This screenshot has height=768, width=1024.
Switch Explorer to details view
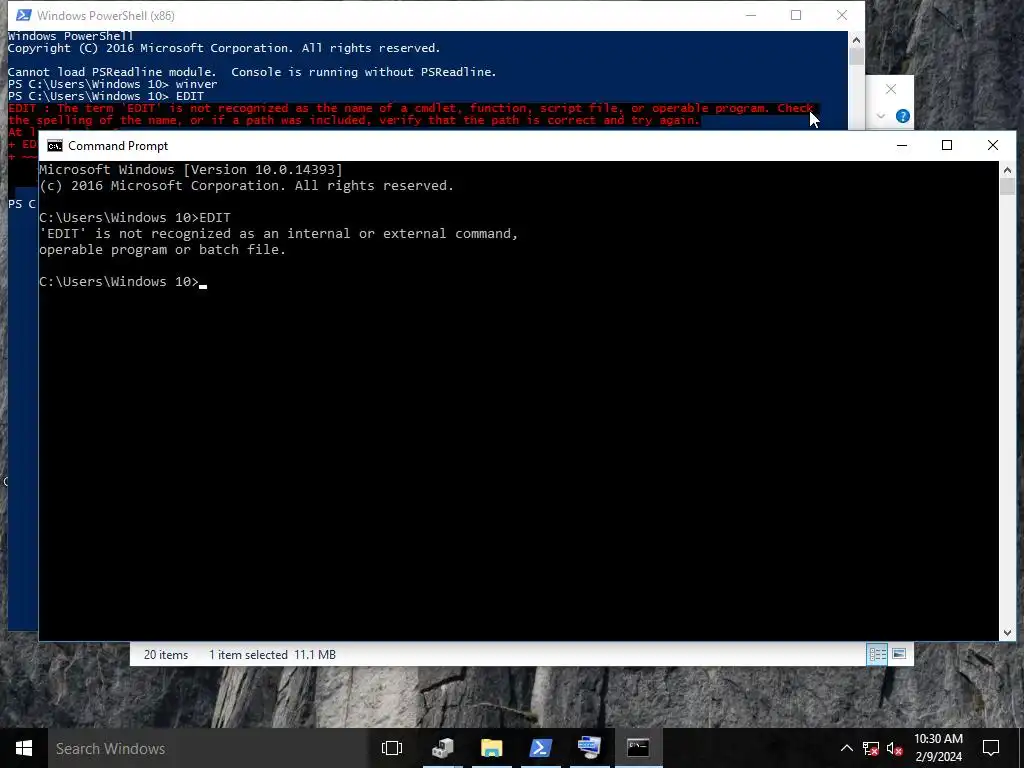coord(876,654)
